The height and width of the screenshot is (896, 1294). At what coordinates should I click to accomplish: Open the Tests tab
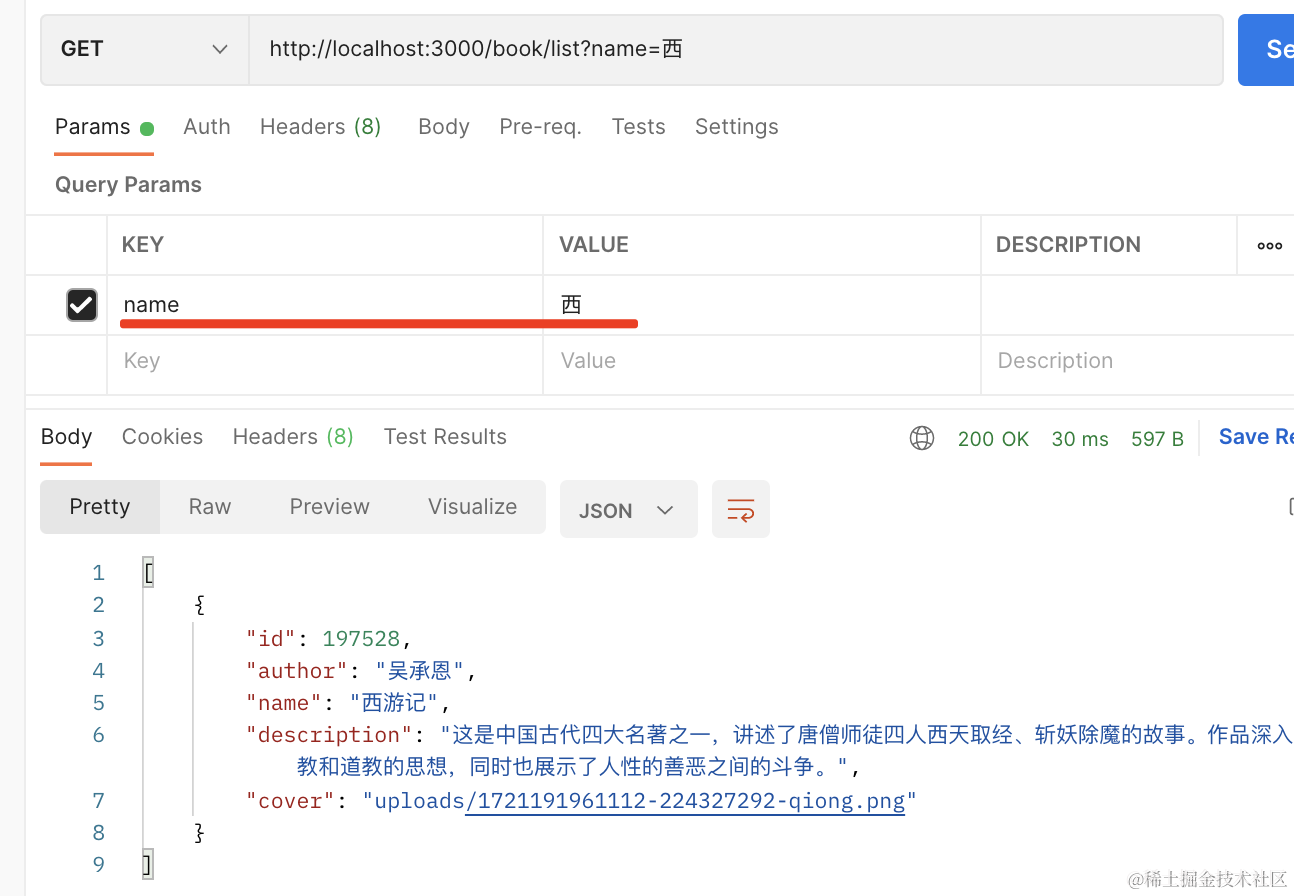click(x=638, y=127)
